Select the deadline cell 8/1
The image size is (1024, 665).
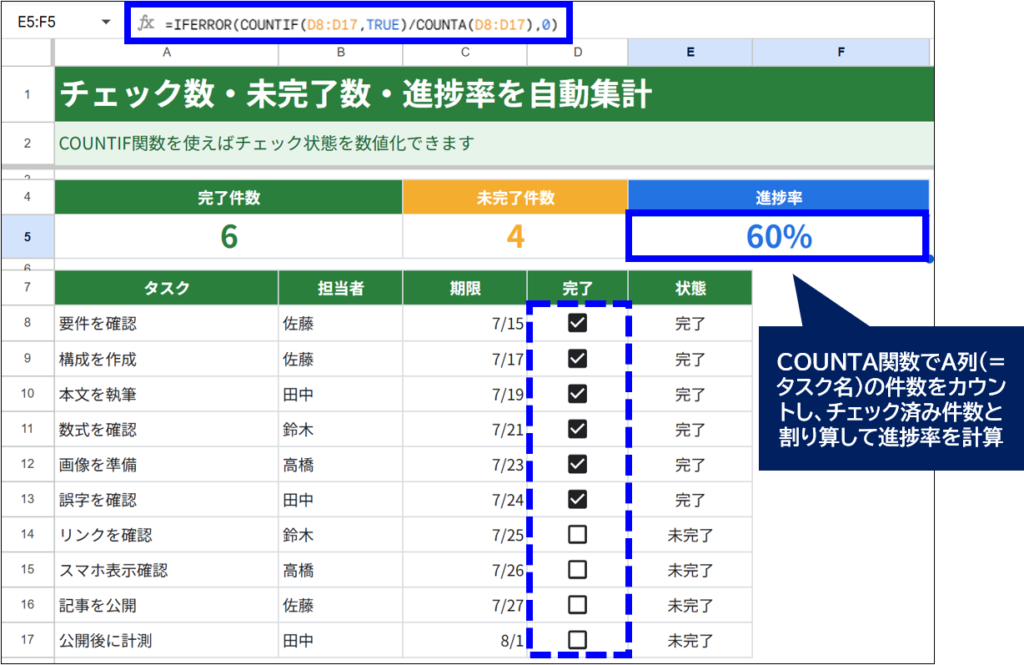[x=465, y=640]
